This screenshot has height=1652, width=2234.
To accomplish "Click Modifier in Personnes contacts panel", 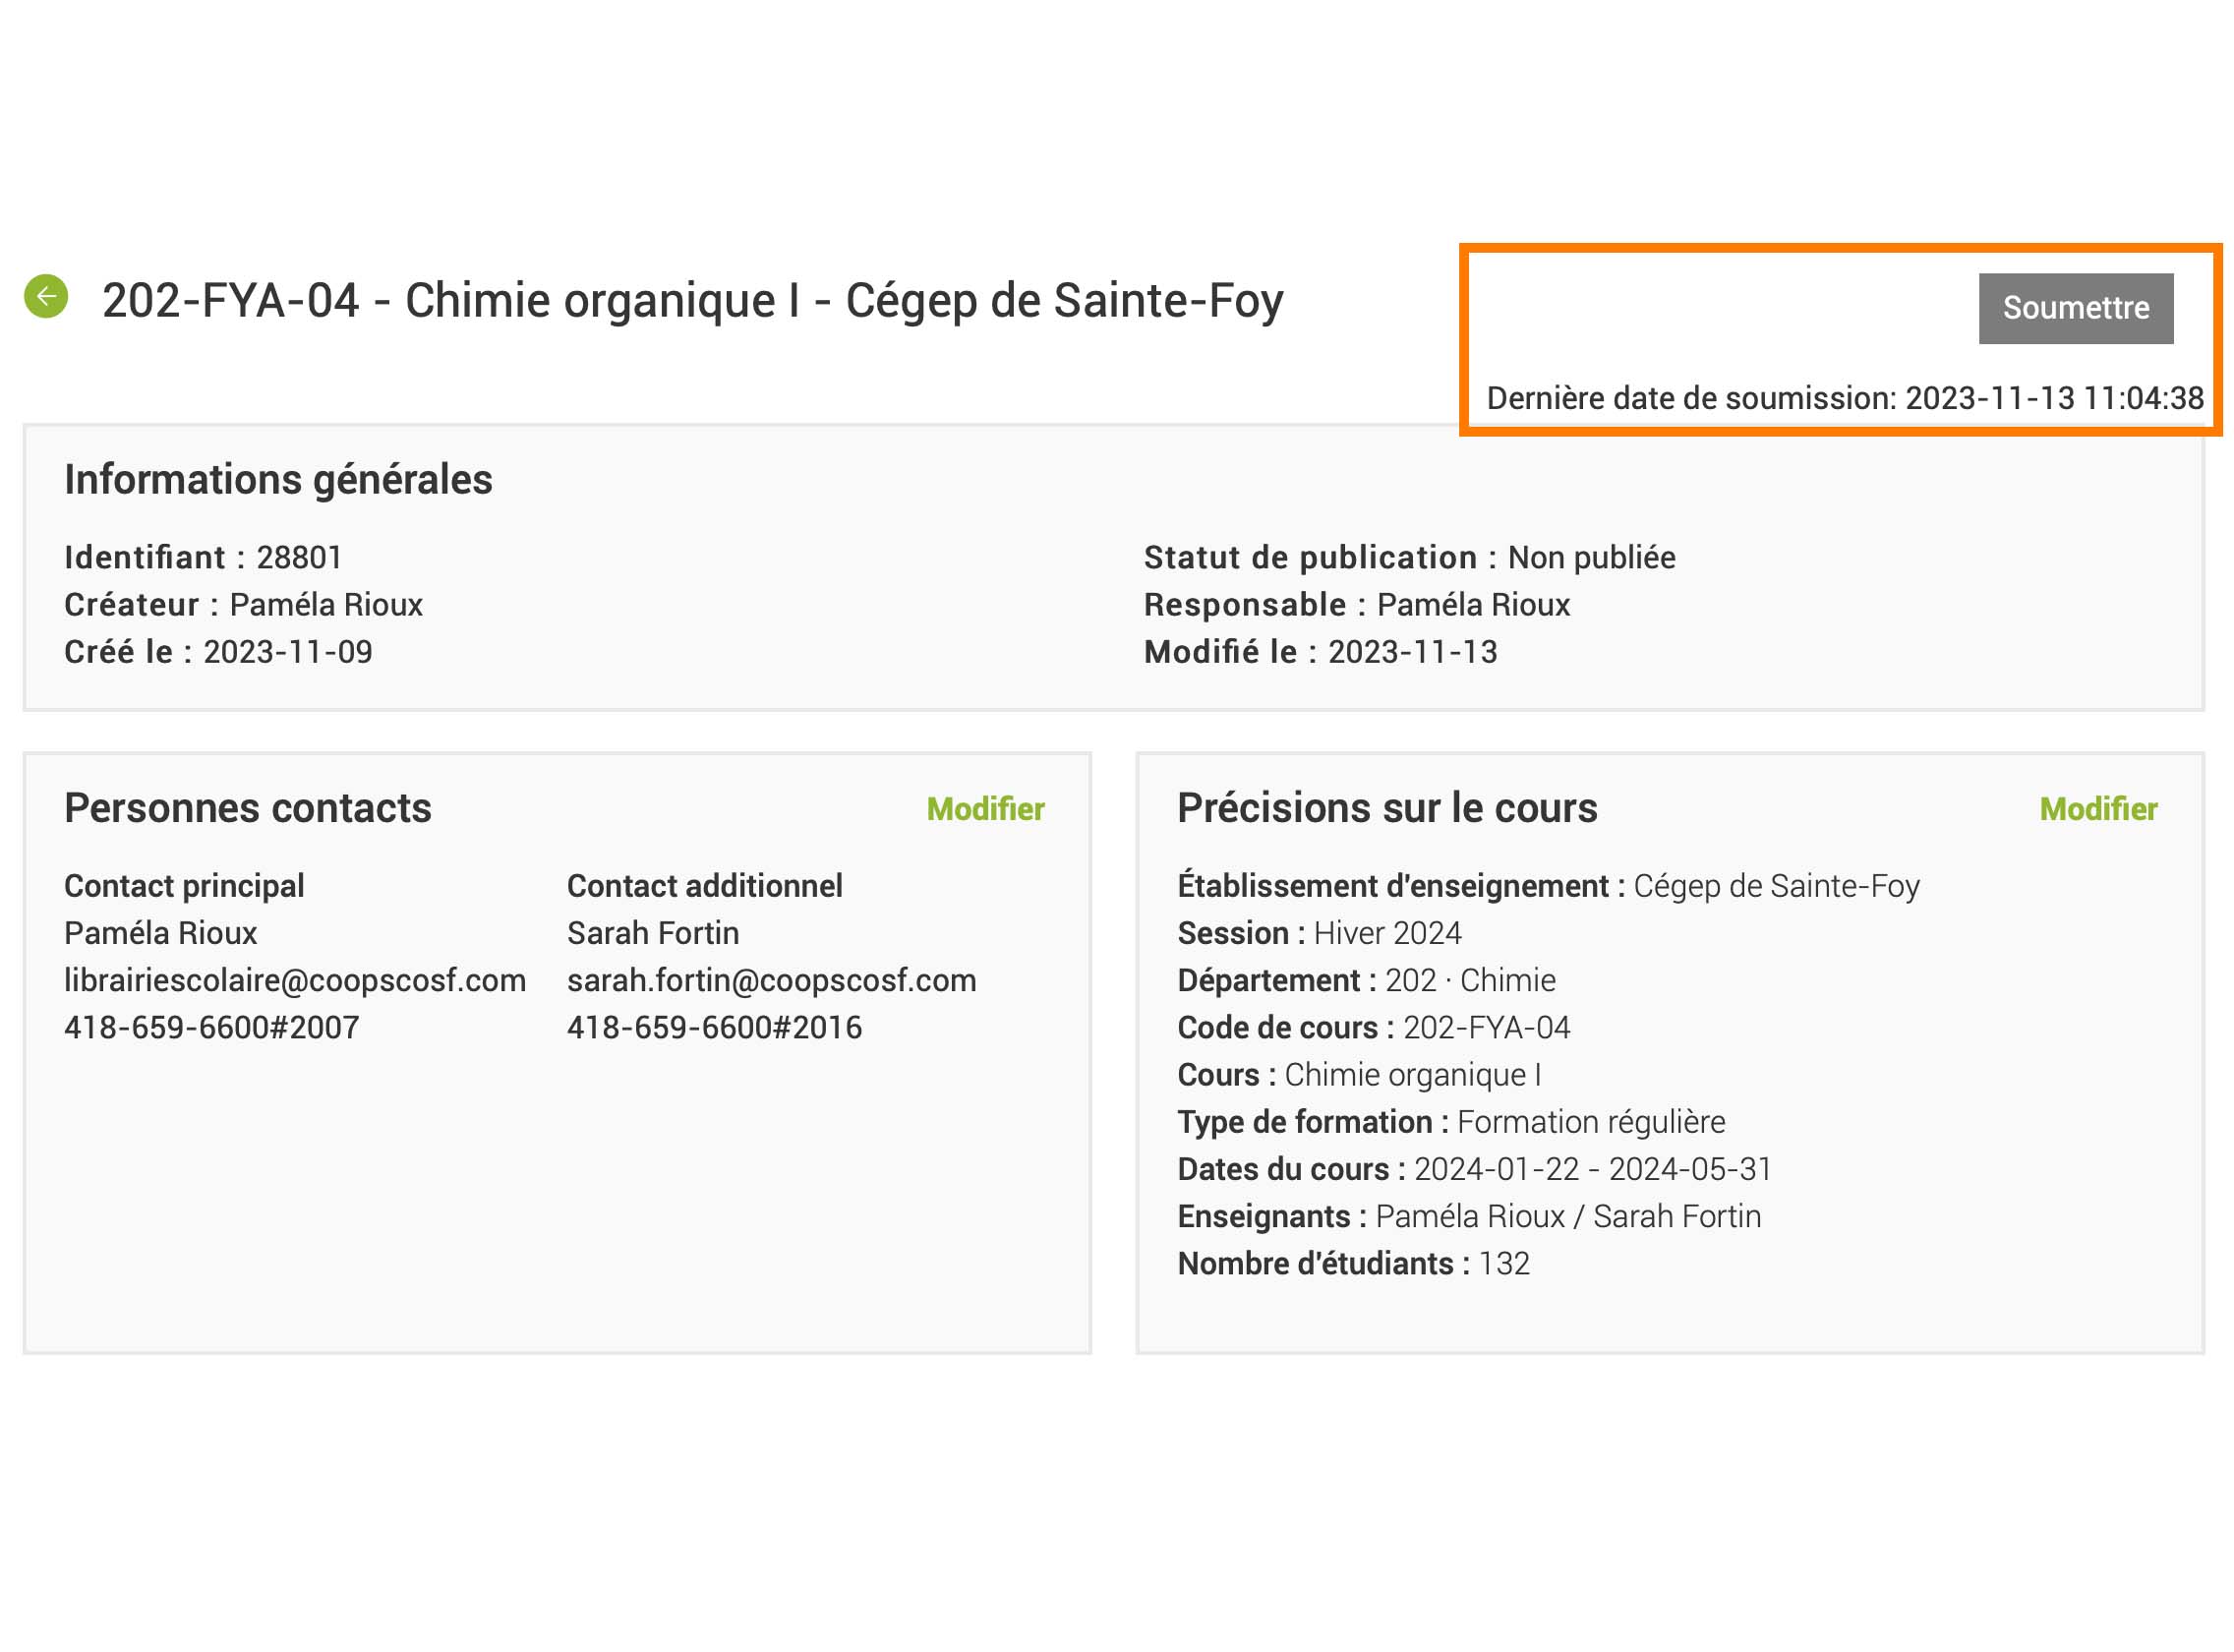I will click(985, 809).
